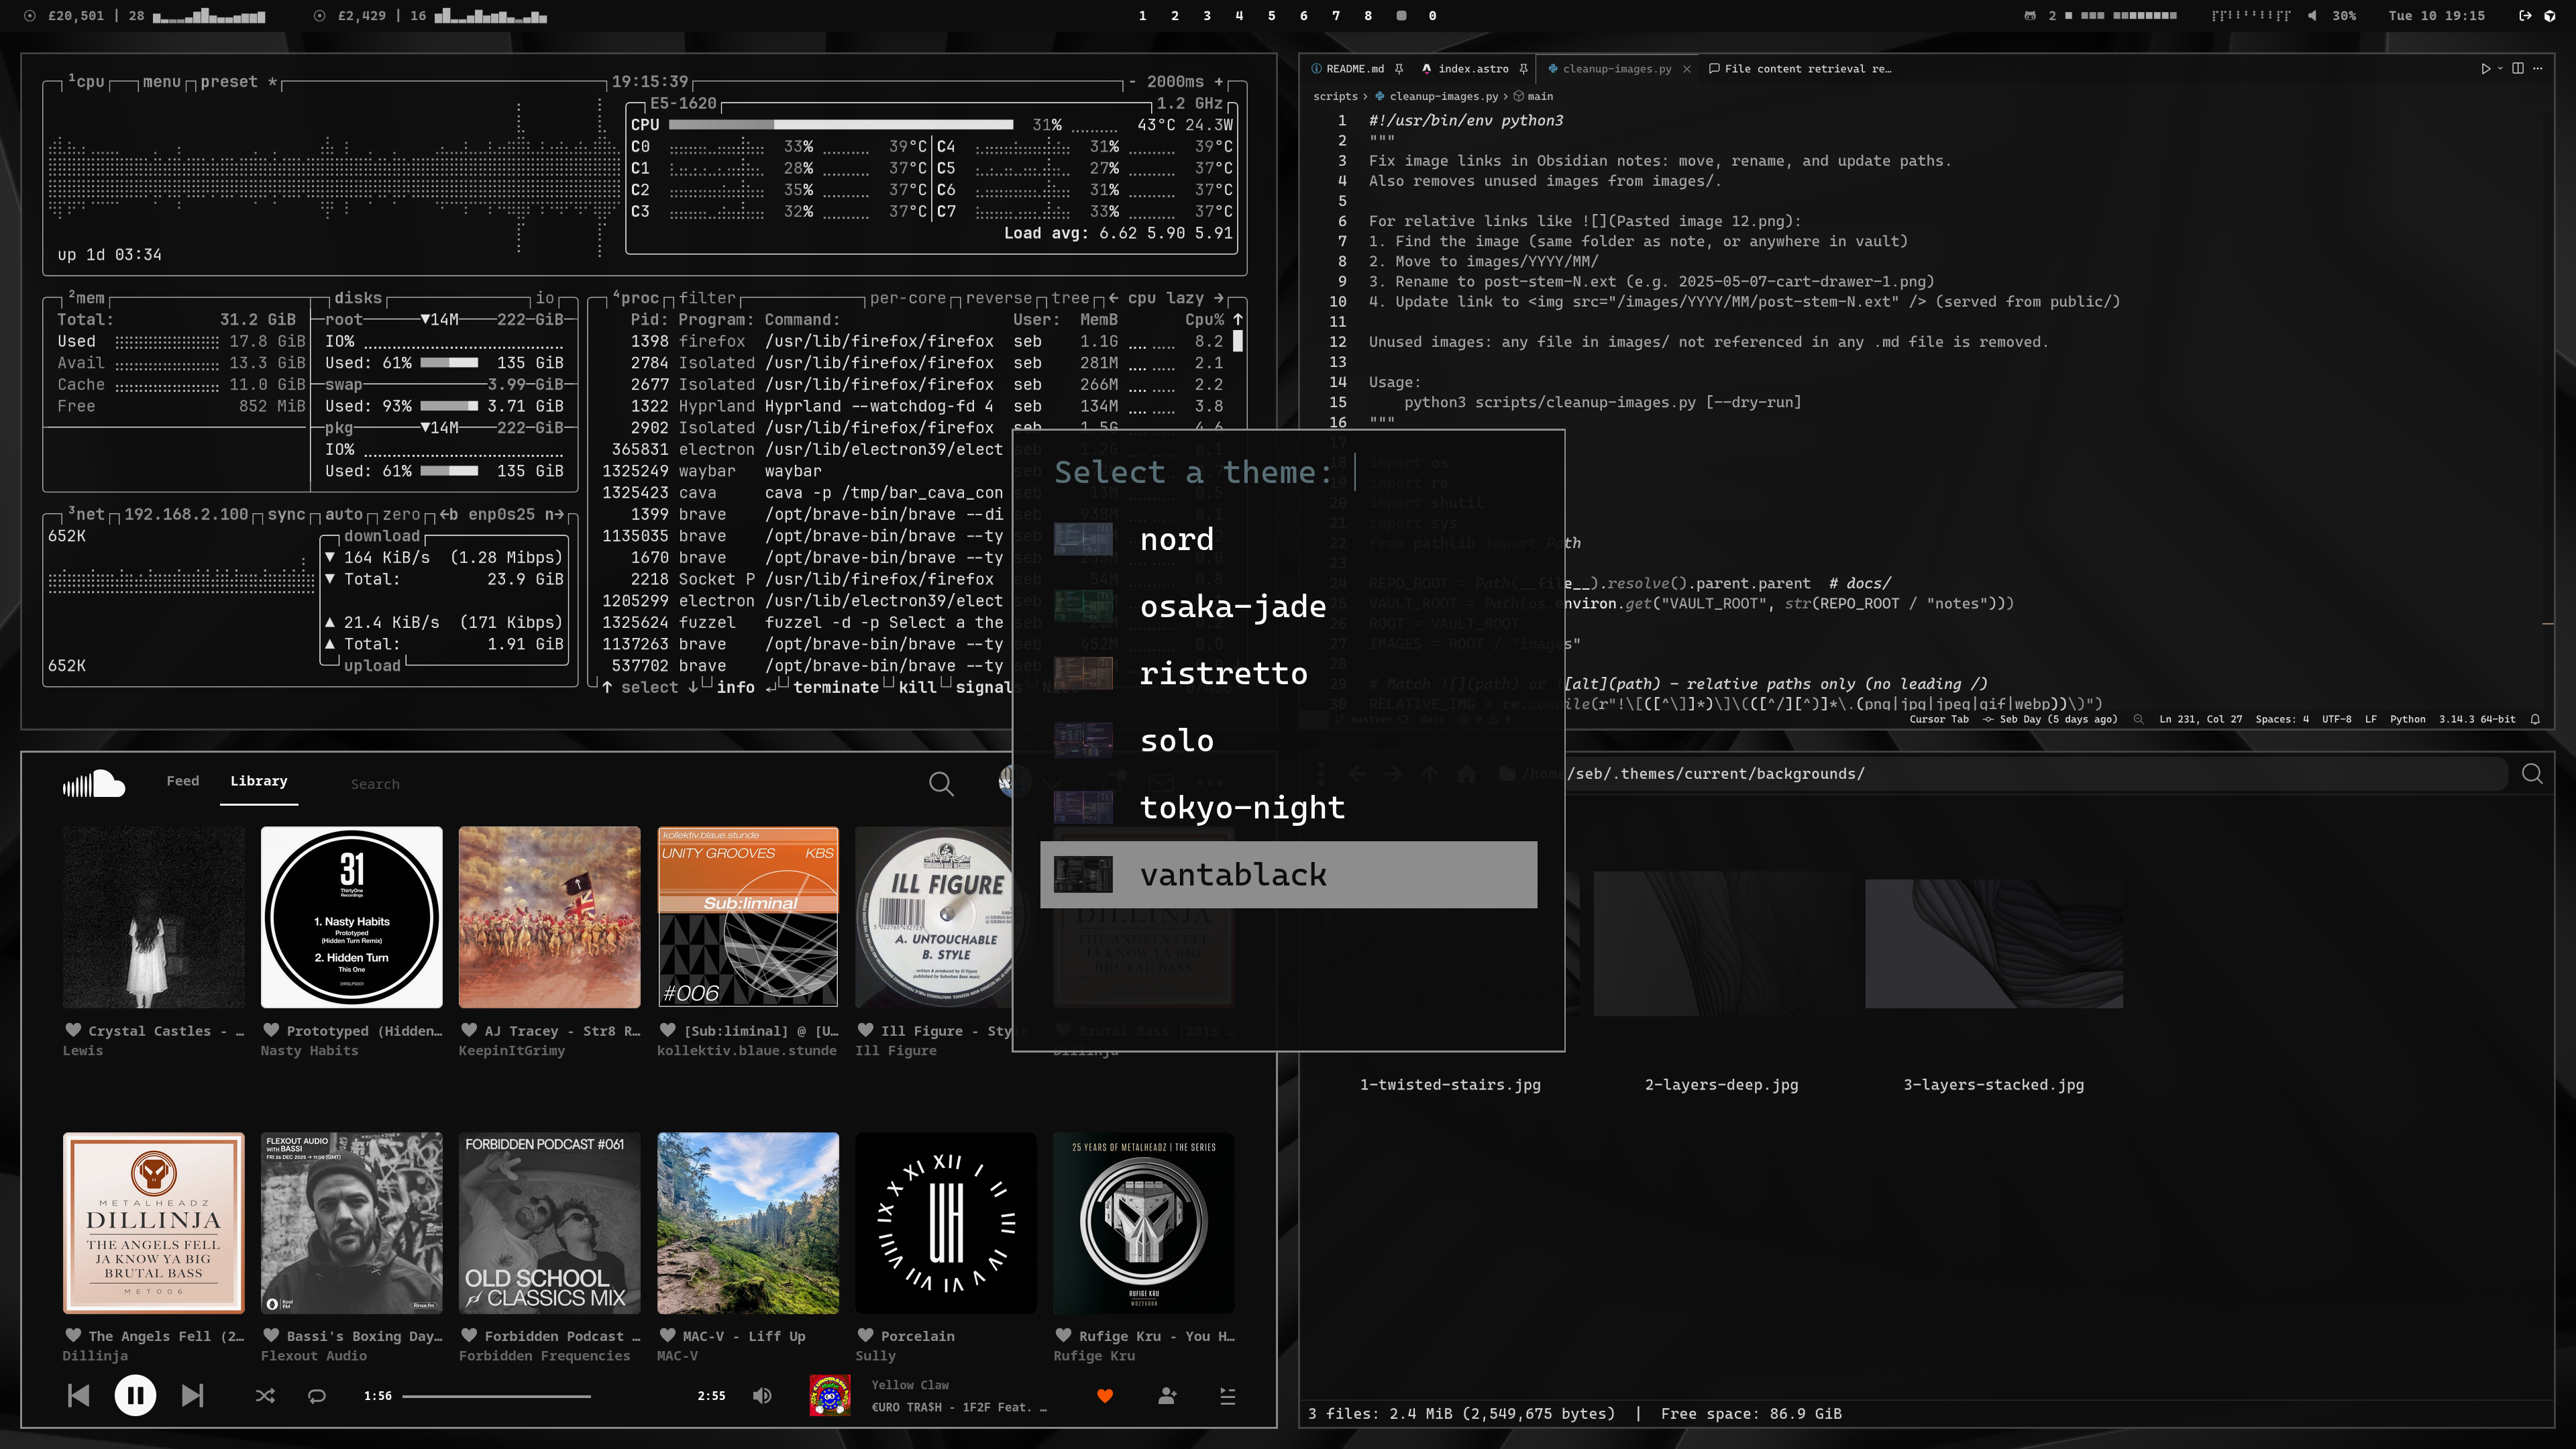The image size is (2576, 1449).
Task: Switch to the README.md tab
Action: pyautogui.click(x=1354, y=69)
